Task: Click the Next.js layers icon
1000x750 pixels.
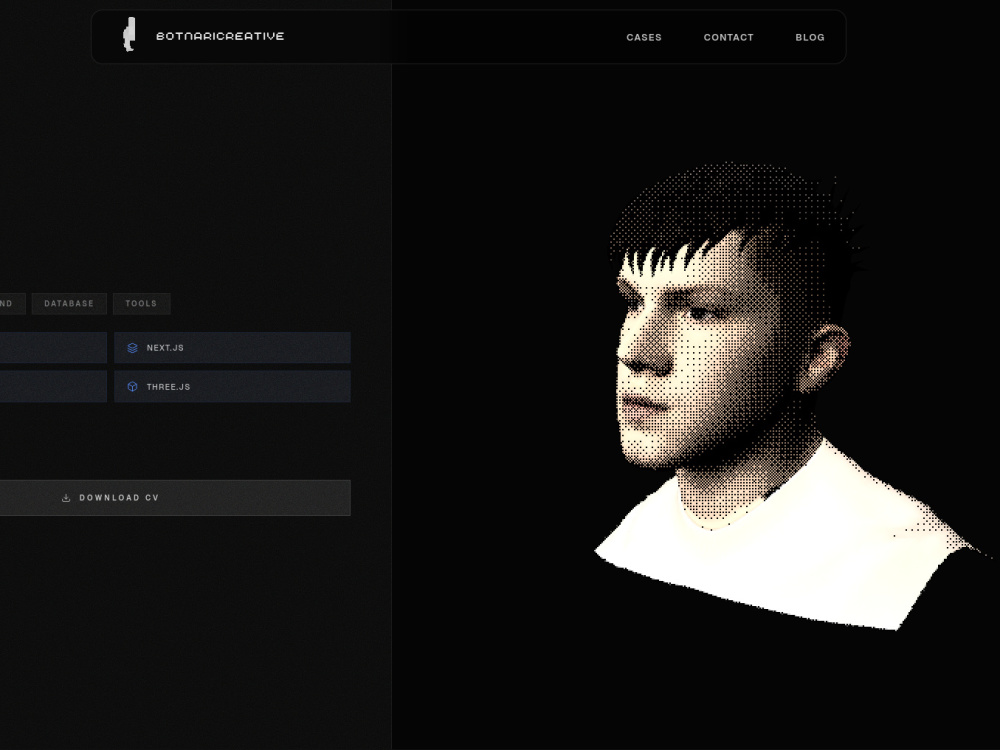Action: point(132,348)
